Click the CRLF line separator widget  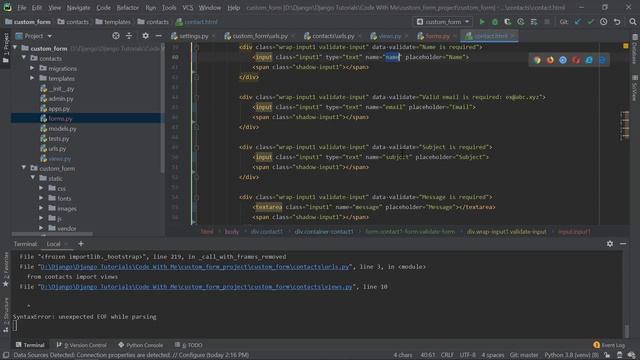(447, 355)
